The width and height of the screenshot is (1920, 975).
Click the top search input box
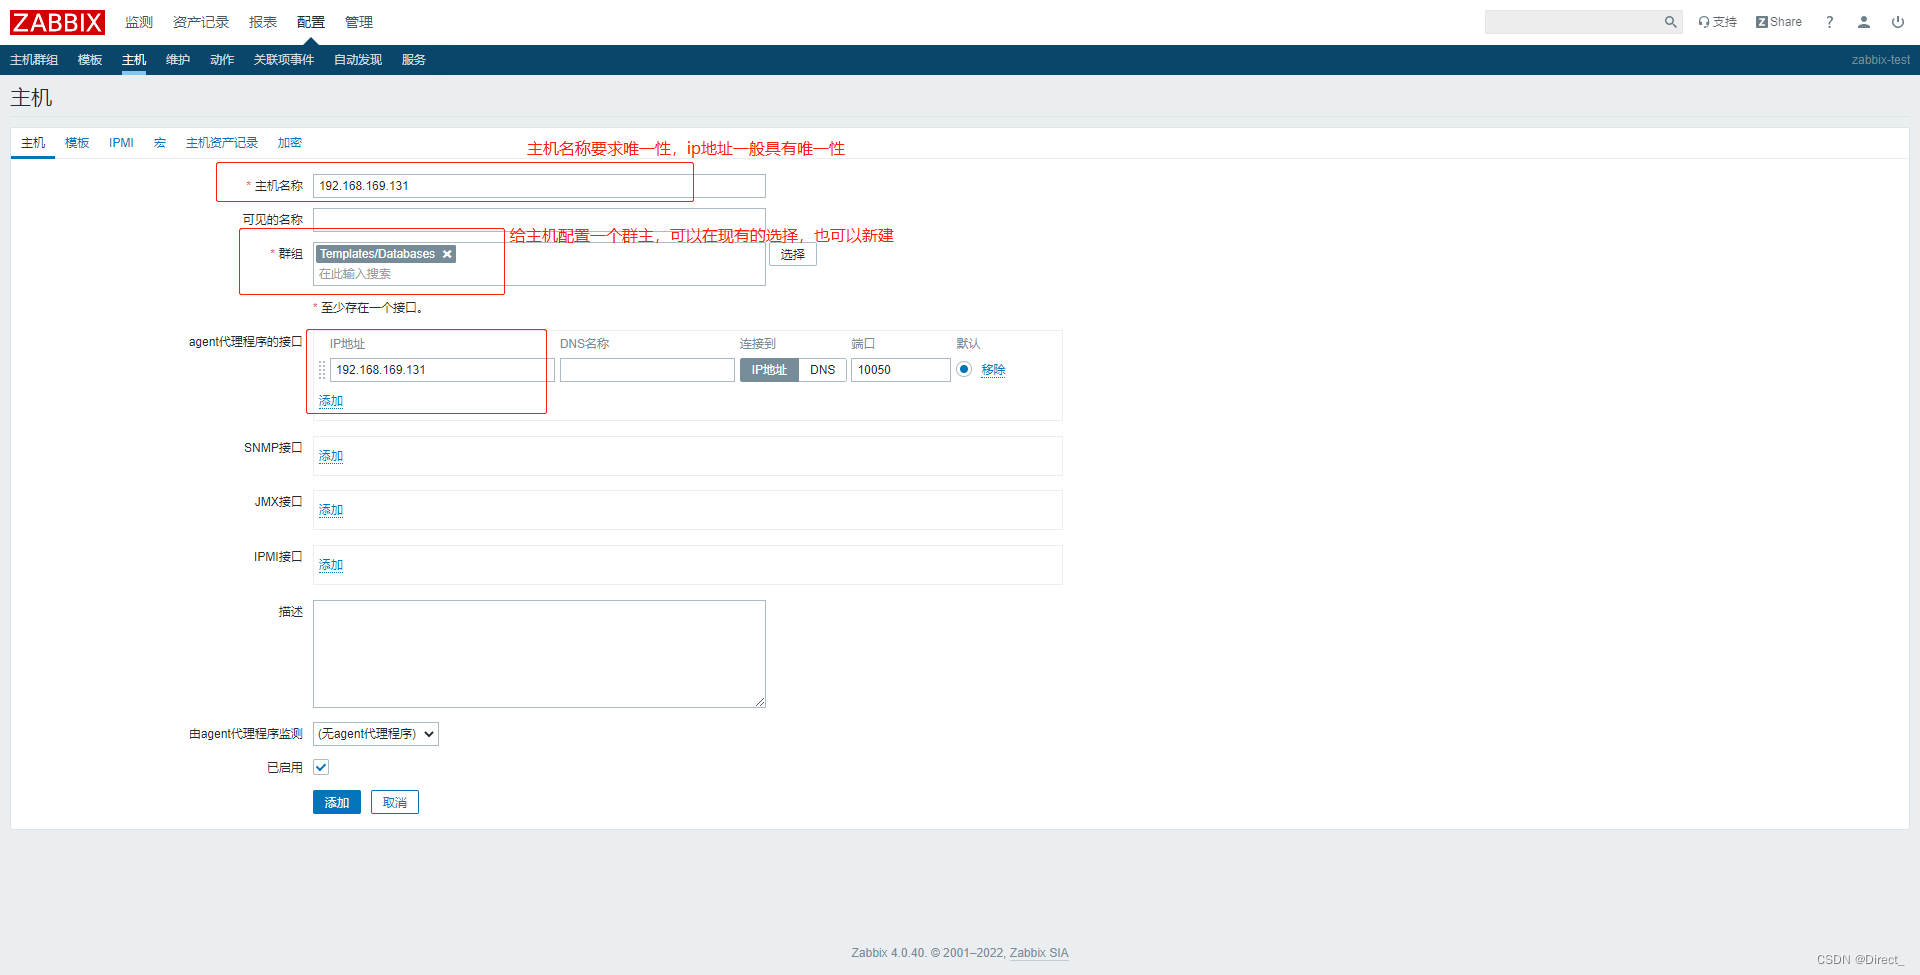click(x=1573, y=22)
